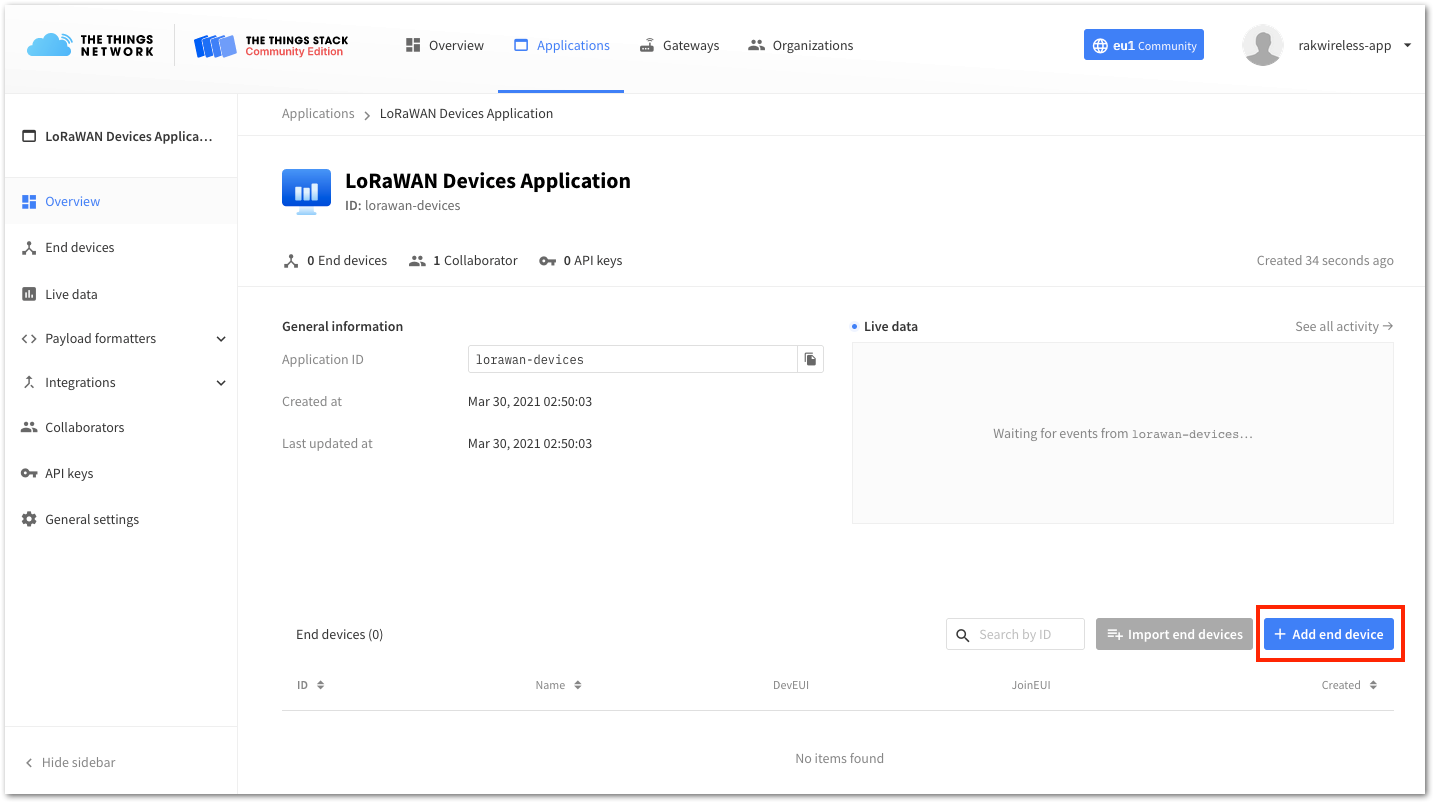This screenshot has height=803, width=1434.
Task: Click the Payload formatters code icon
Action: pos(29,339)
